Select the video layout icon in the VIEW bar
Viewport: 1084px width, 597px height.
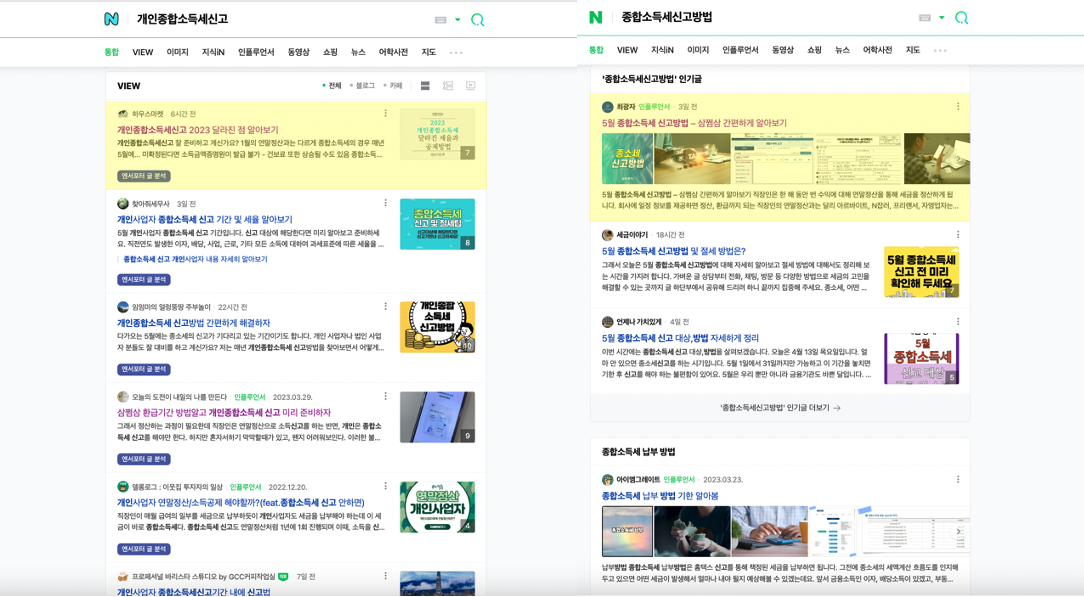click(470, 85)
